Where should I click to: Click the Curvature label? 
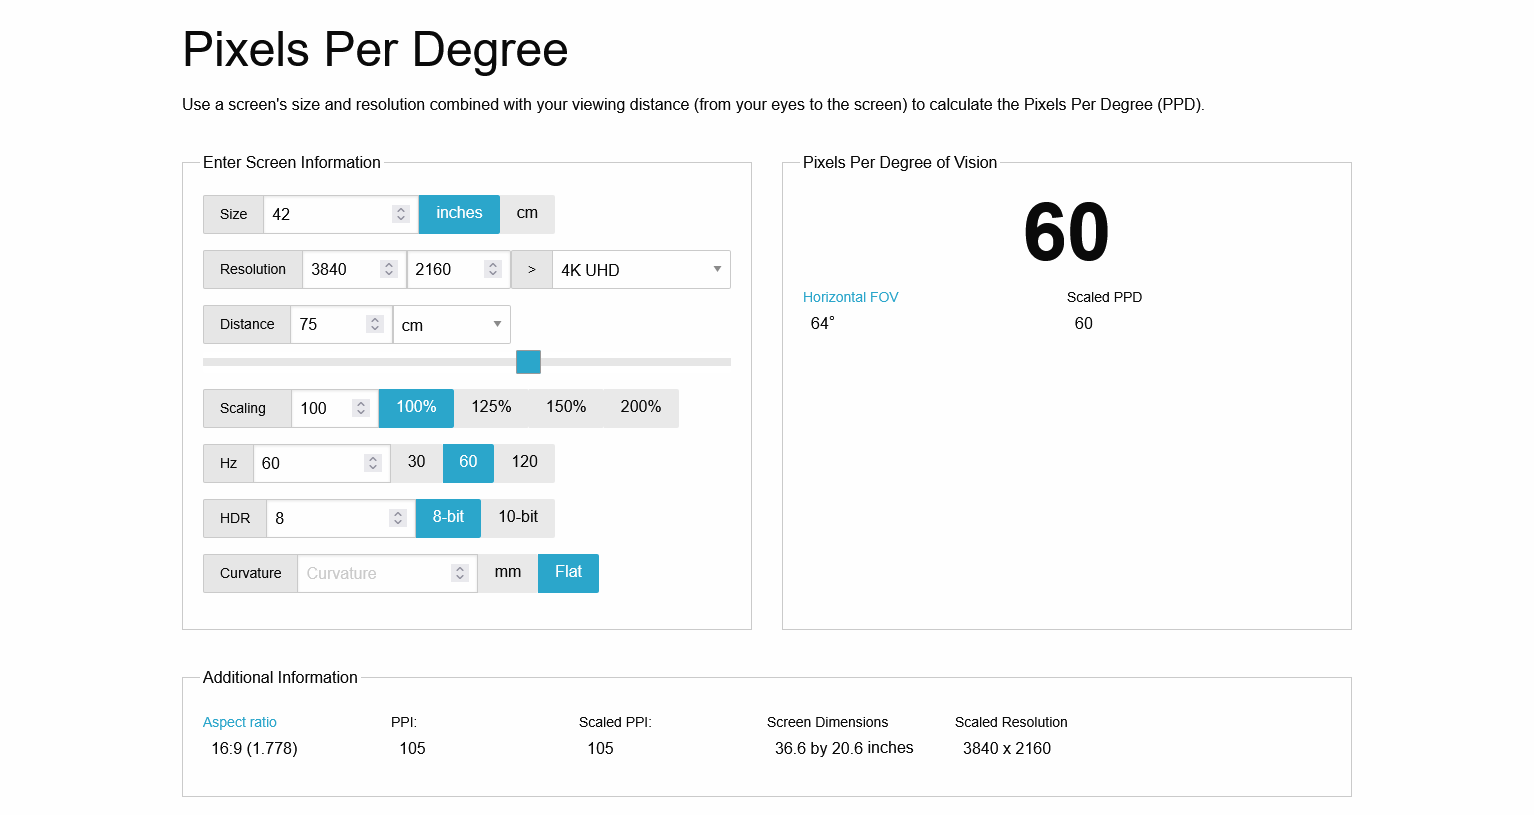pyautogui.click(x=250, y=573)
